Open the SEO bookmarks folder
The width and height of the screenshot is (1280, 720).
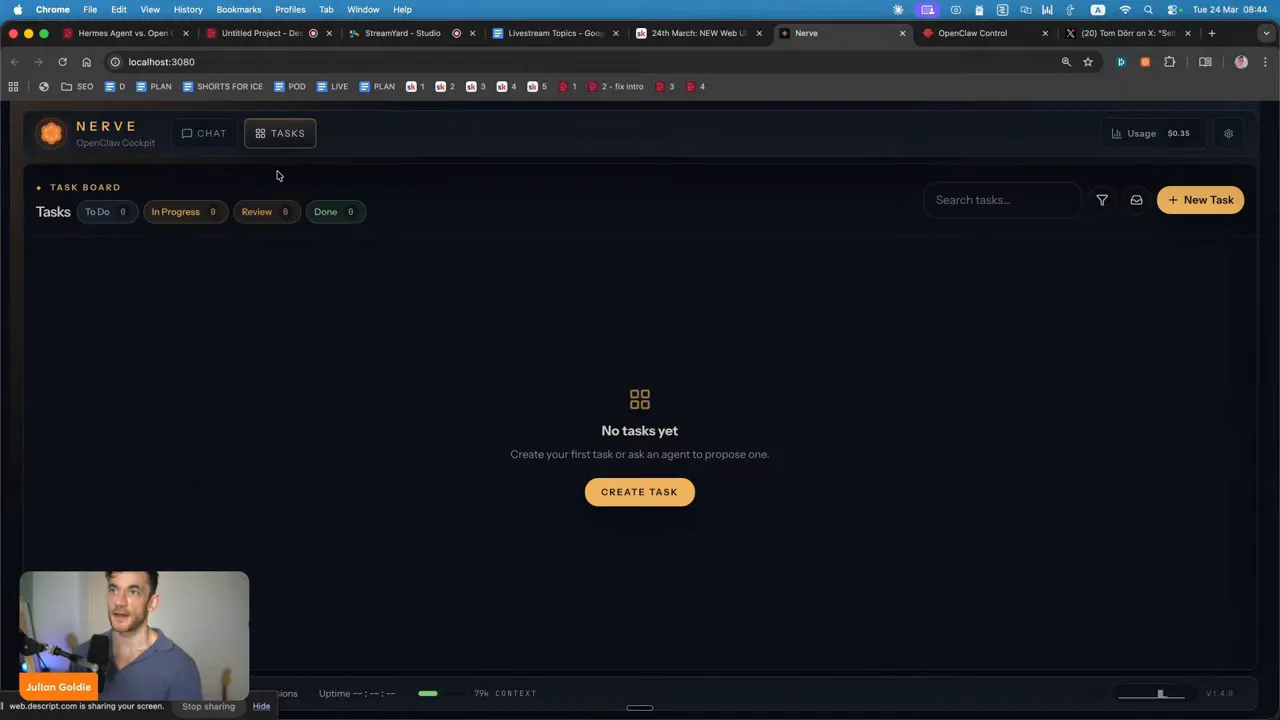[x=77, y=87]
